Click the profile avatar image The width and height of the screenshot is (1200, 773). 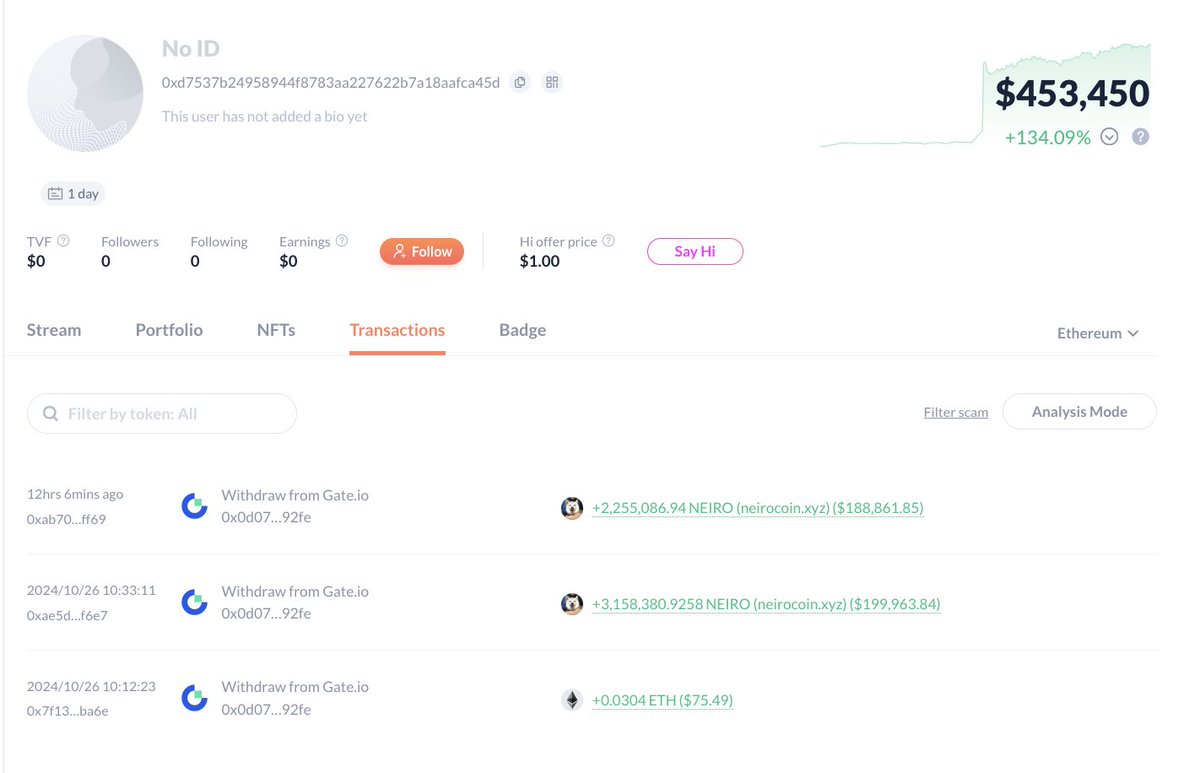tap(85, 93)
